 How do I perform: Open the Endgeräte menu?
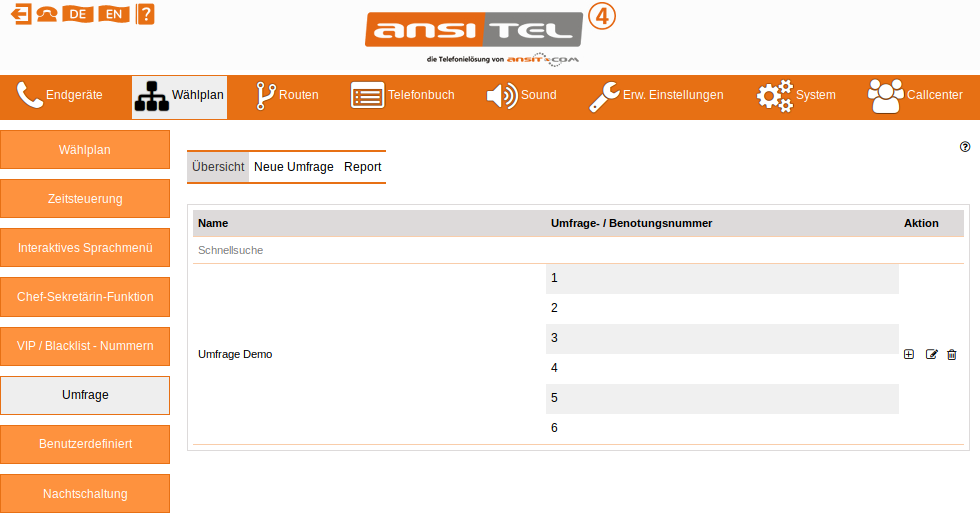60,96
